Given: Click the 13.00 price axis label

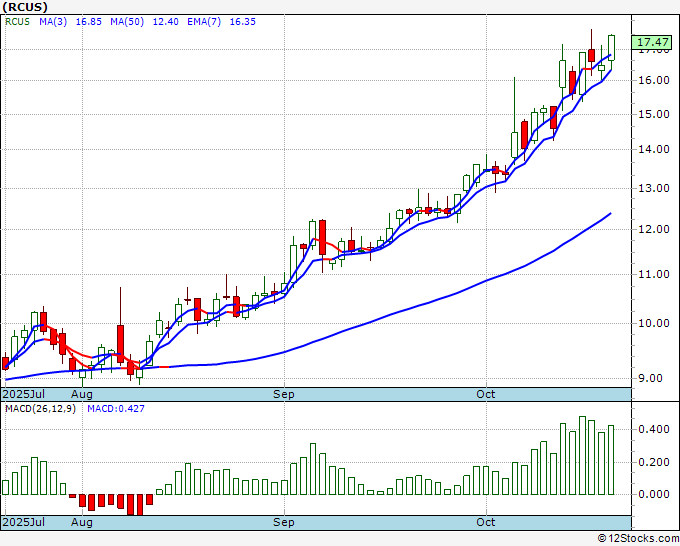Looking at the screenshot, I should (x=654, y=188).
